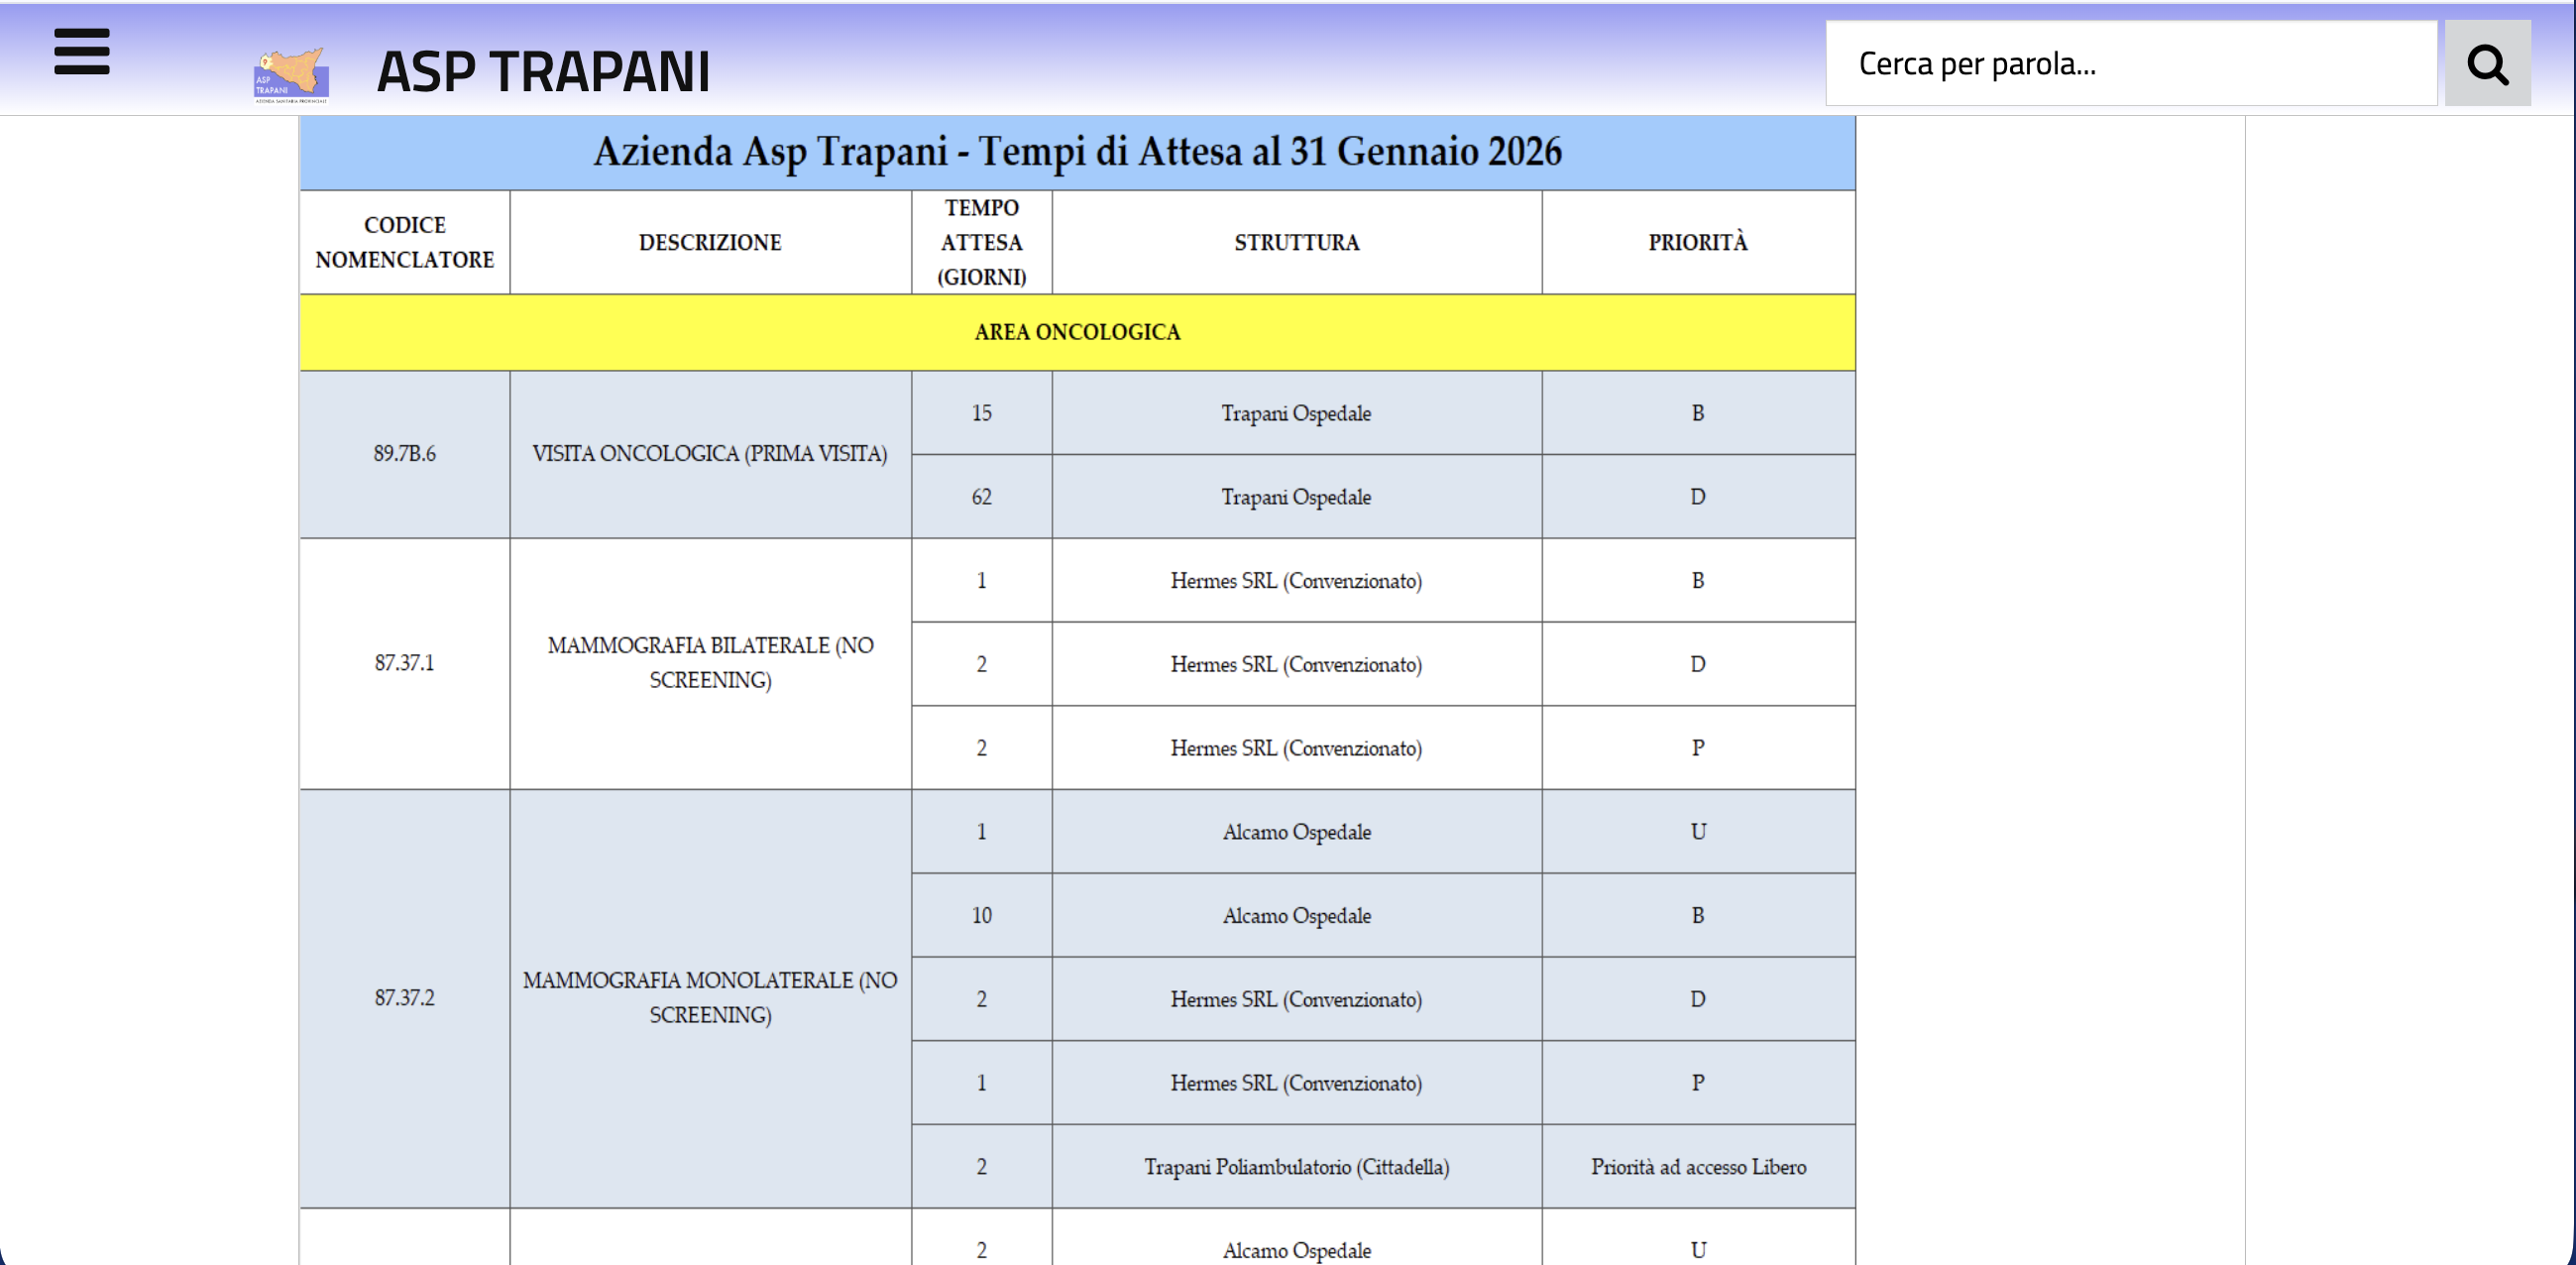Click the 'Priorità ad accesso Libero' cell
The width and height of the screenshot is (2576, 1265).
pos(1697,1167)
